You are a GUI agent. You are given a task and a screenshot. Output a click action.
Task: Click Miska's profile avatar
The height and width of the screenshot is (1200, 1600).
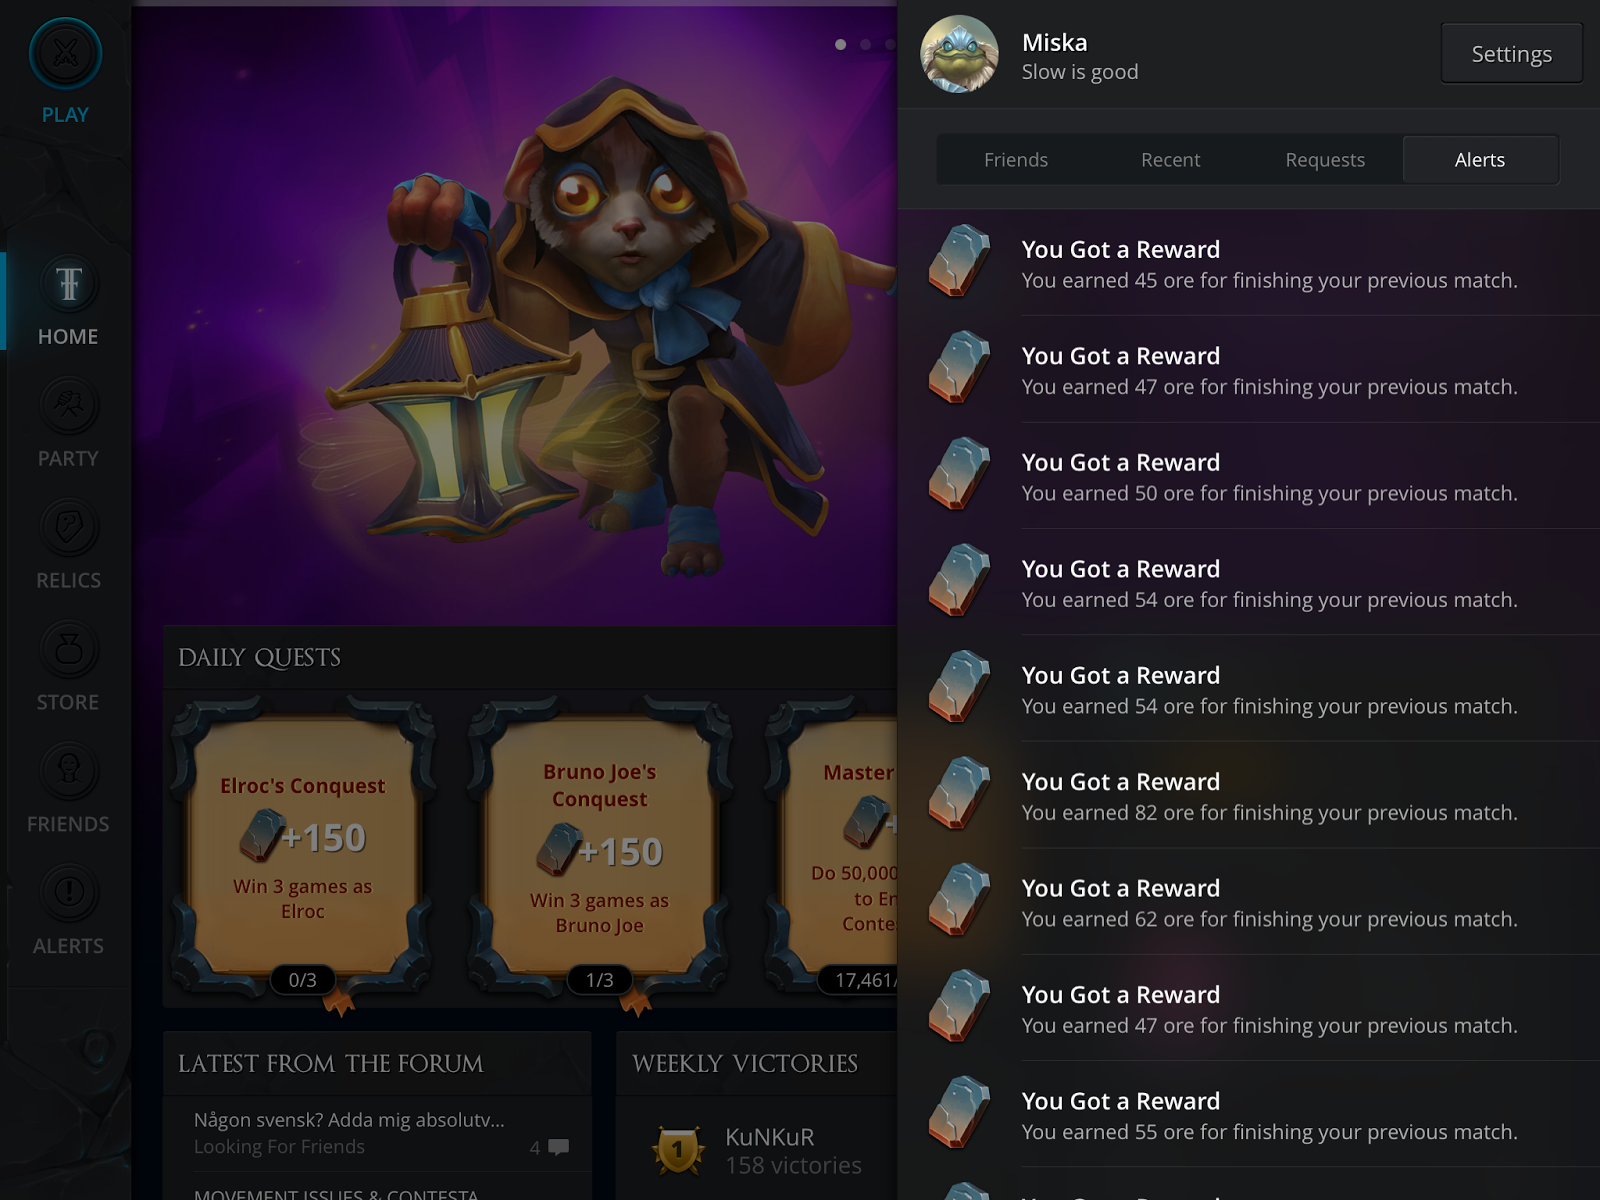[x=959, y=55]
